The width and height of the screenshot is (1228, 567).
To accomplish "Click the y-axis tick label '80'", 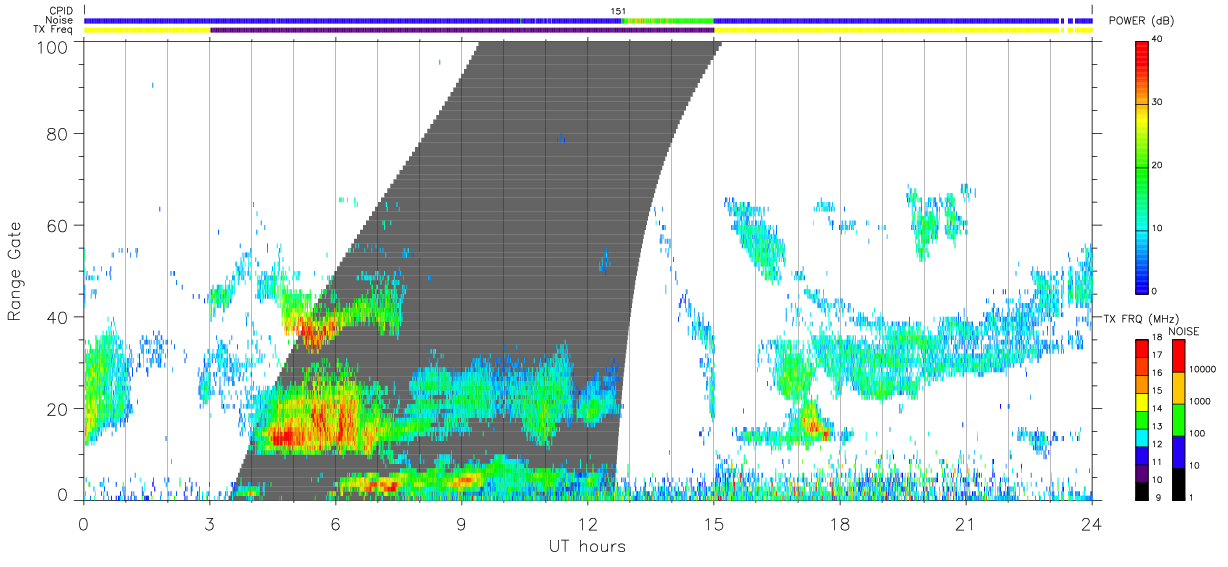I will point(59,134).
